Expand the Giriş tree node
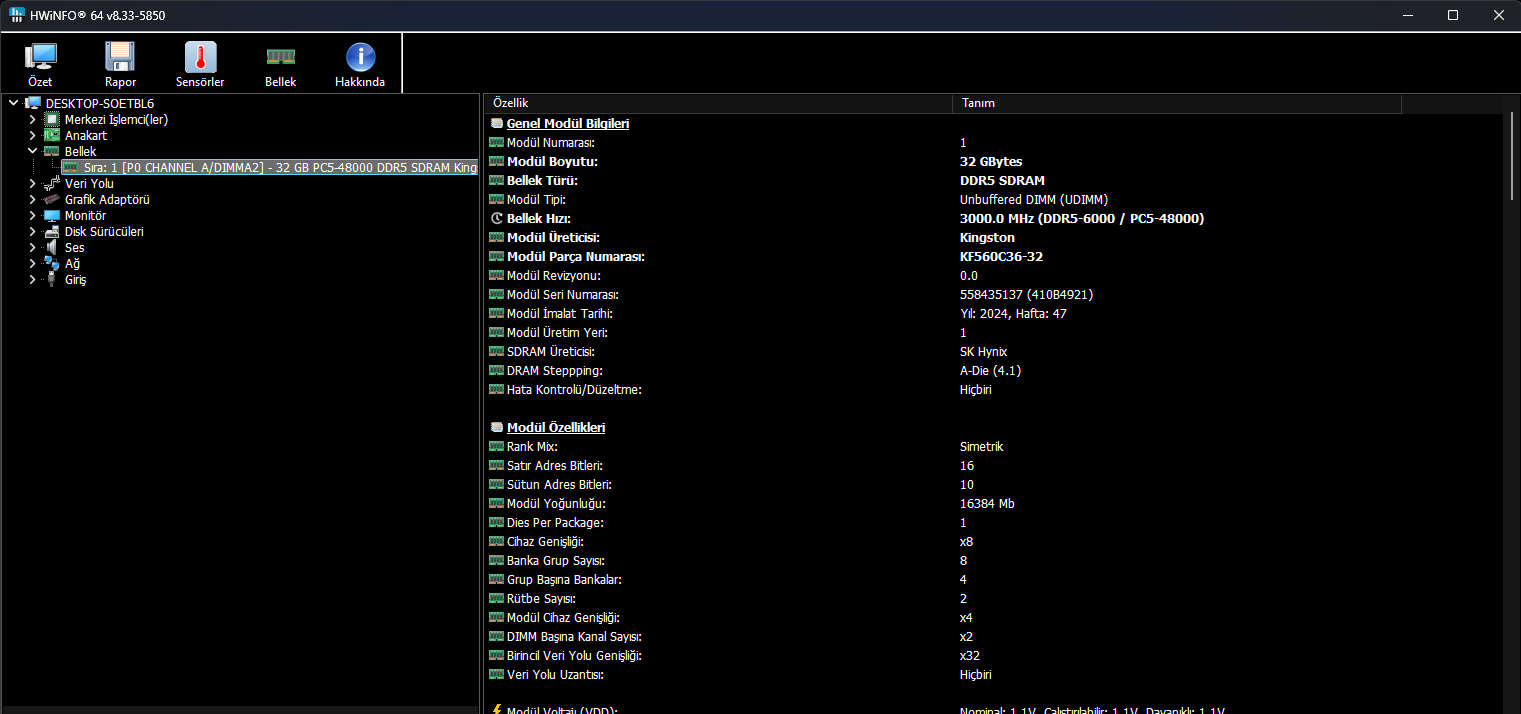Screen dimensions: 1521x714 pyautogui.click(x=32, y=279)
